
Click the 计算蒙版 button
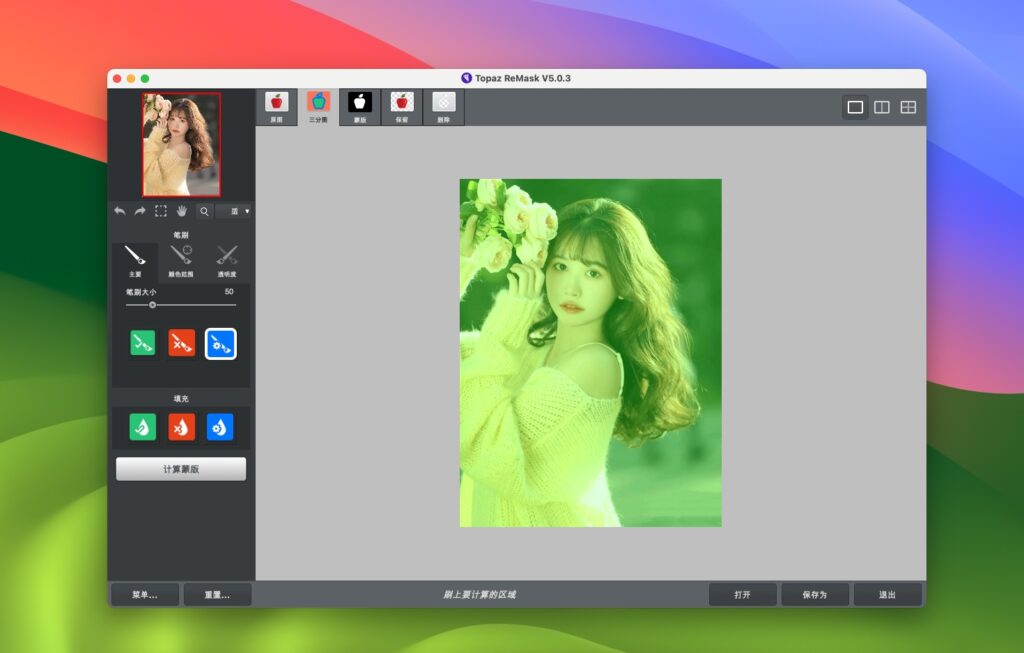click(181, 468)
